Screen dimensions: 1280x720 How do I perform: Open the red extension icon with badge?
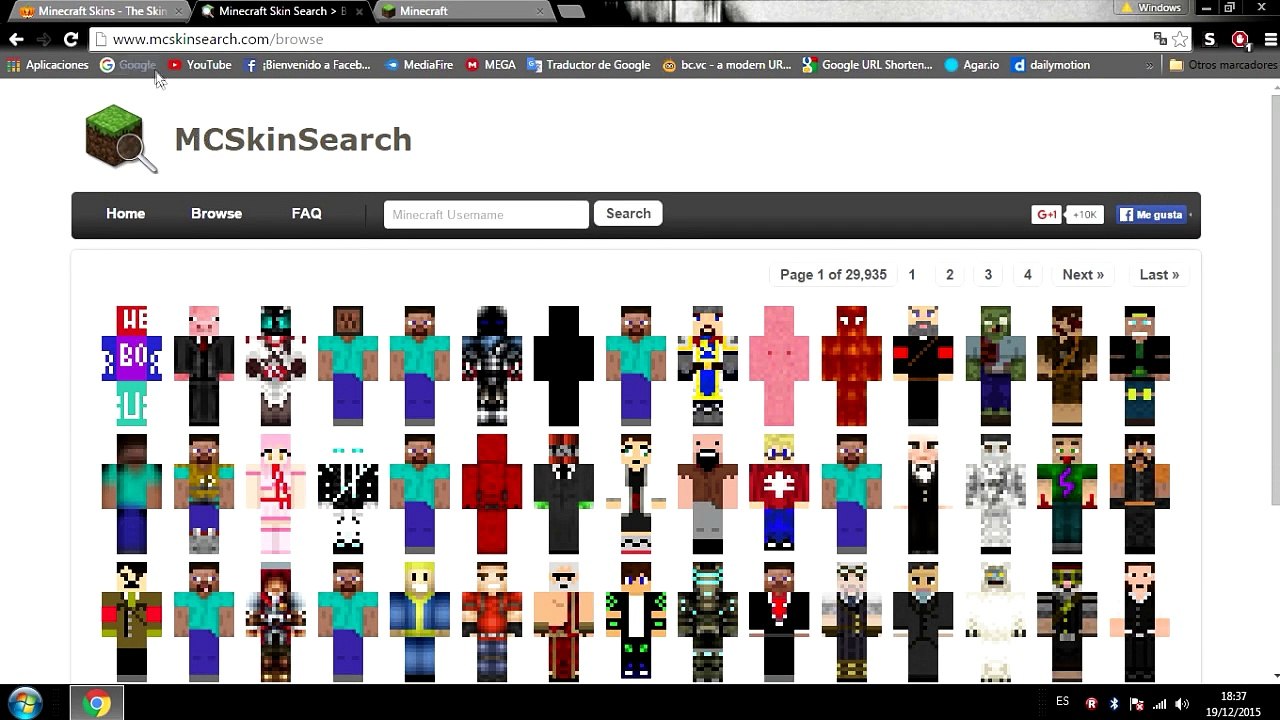coord(1240,39)
